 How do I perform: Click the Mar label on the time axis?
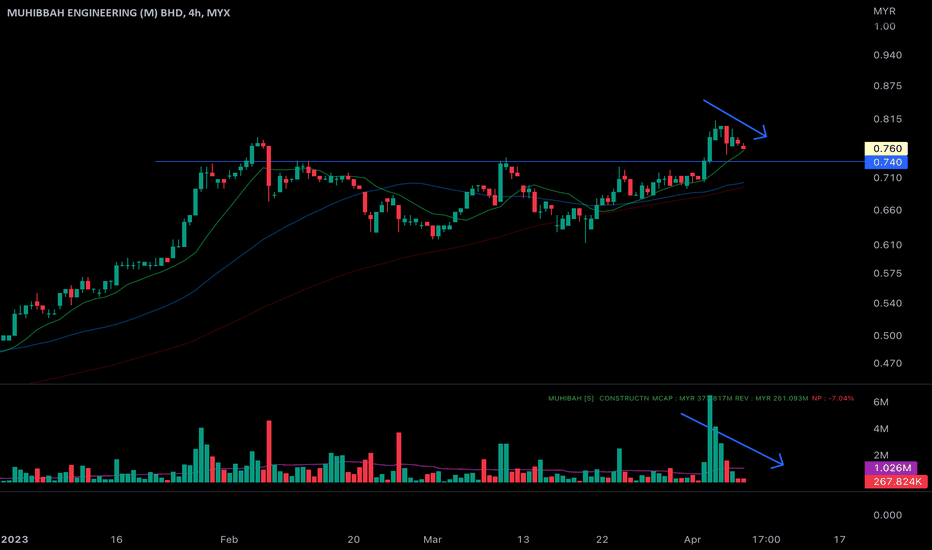tap(432, 540)
